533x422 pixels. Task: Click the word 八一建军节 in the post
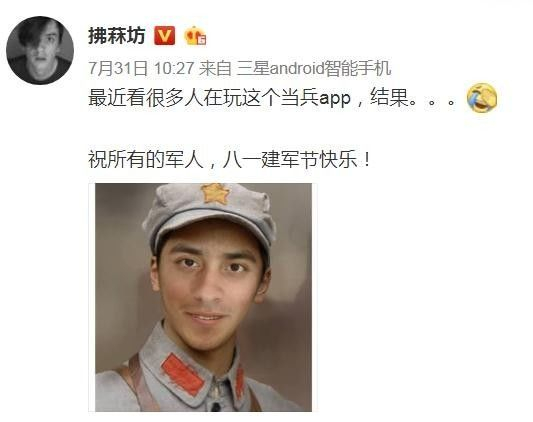pos(270,159)
